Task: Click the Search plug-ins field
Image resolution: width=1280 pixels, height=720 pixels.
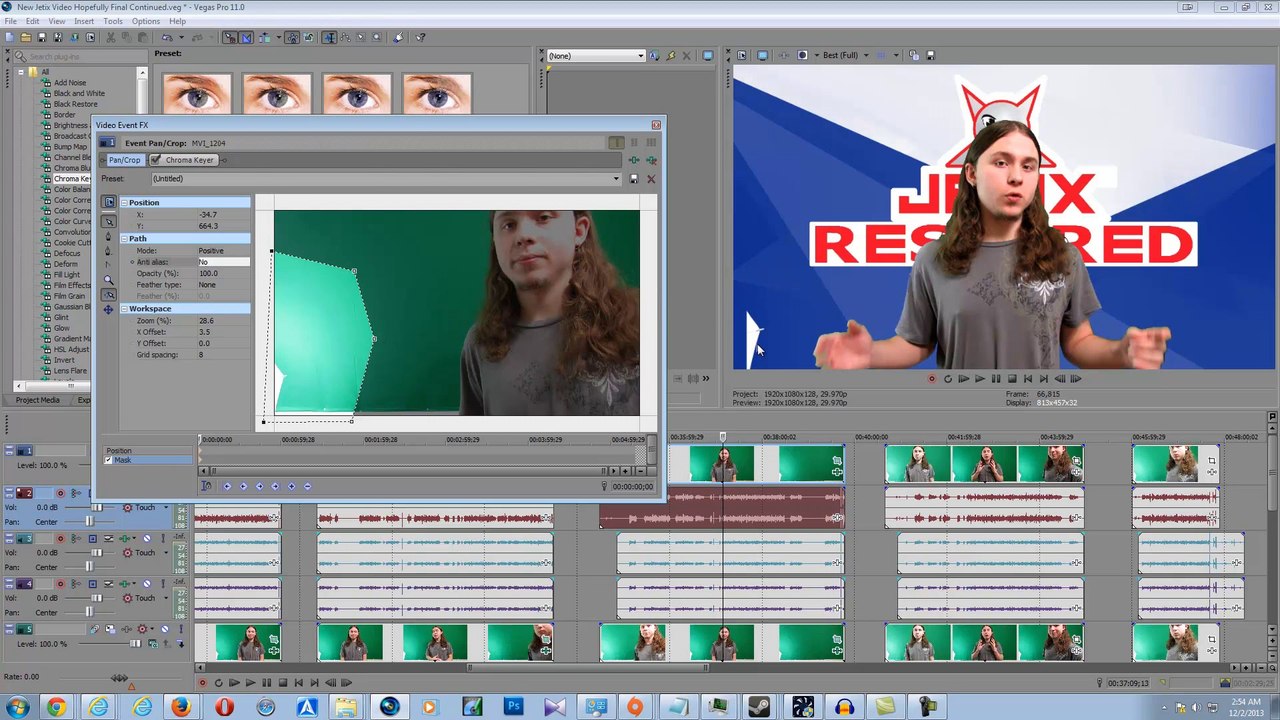Action: pyautogui.click(x=80, y=57)
